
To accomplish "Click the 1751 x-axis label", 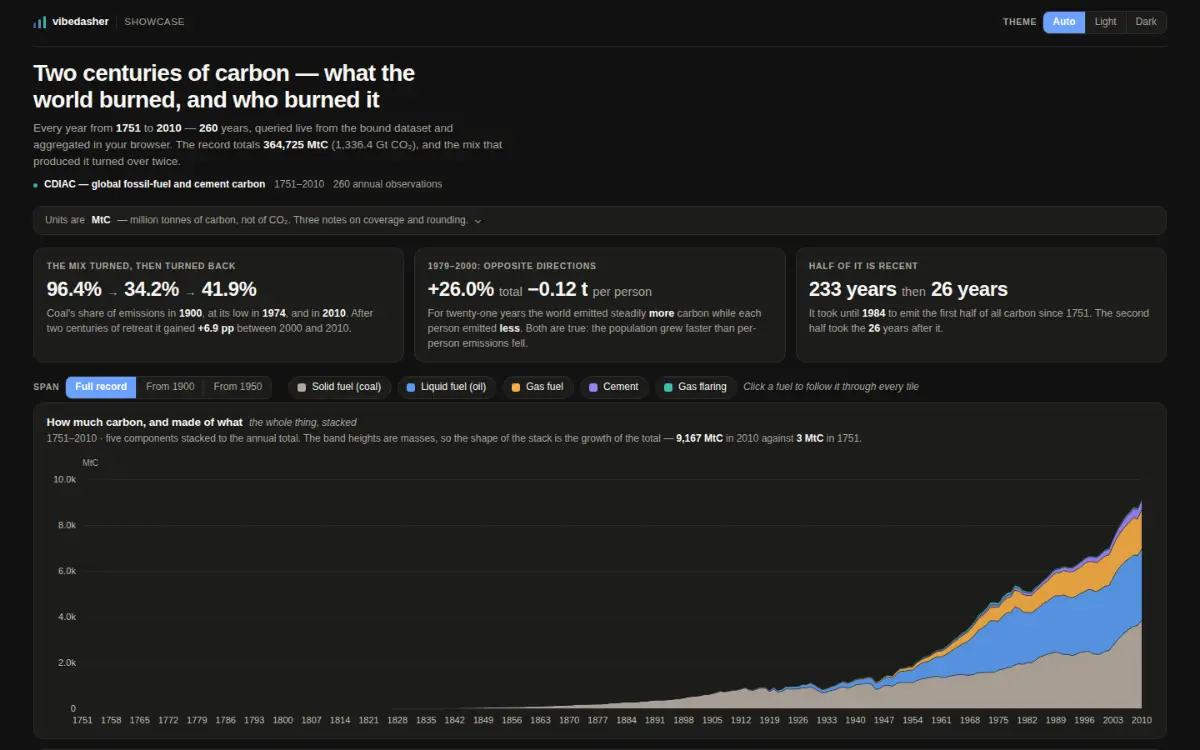I will (x=83, y=720).
